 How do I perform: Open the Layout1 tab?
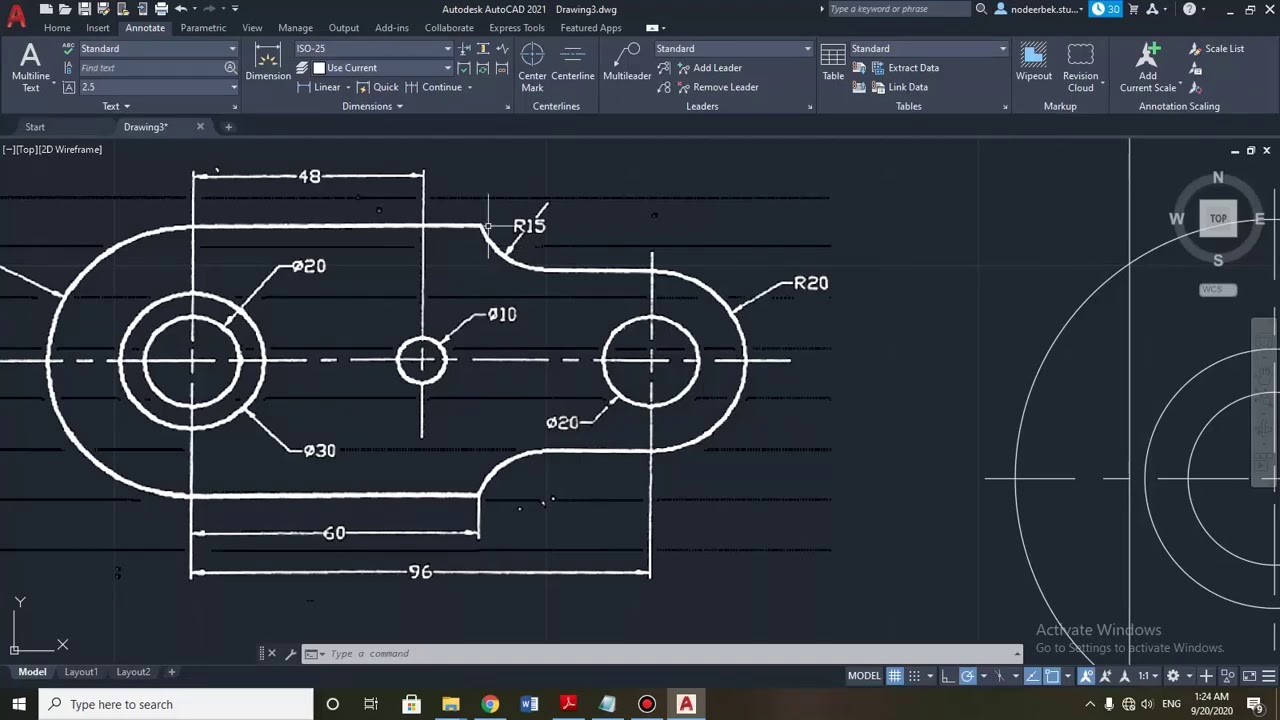pos(81,672)
